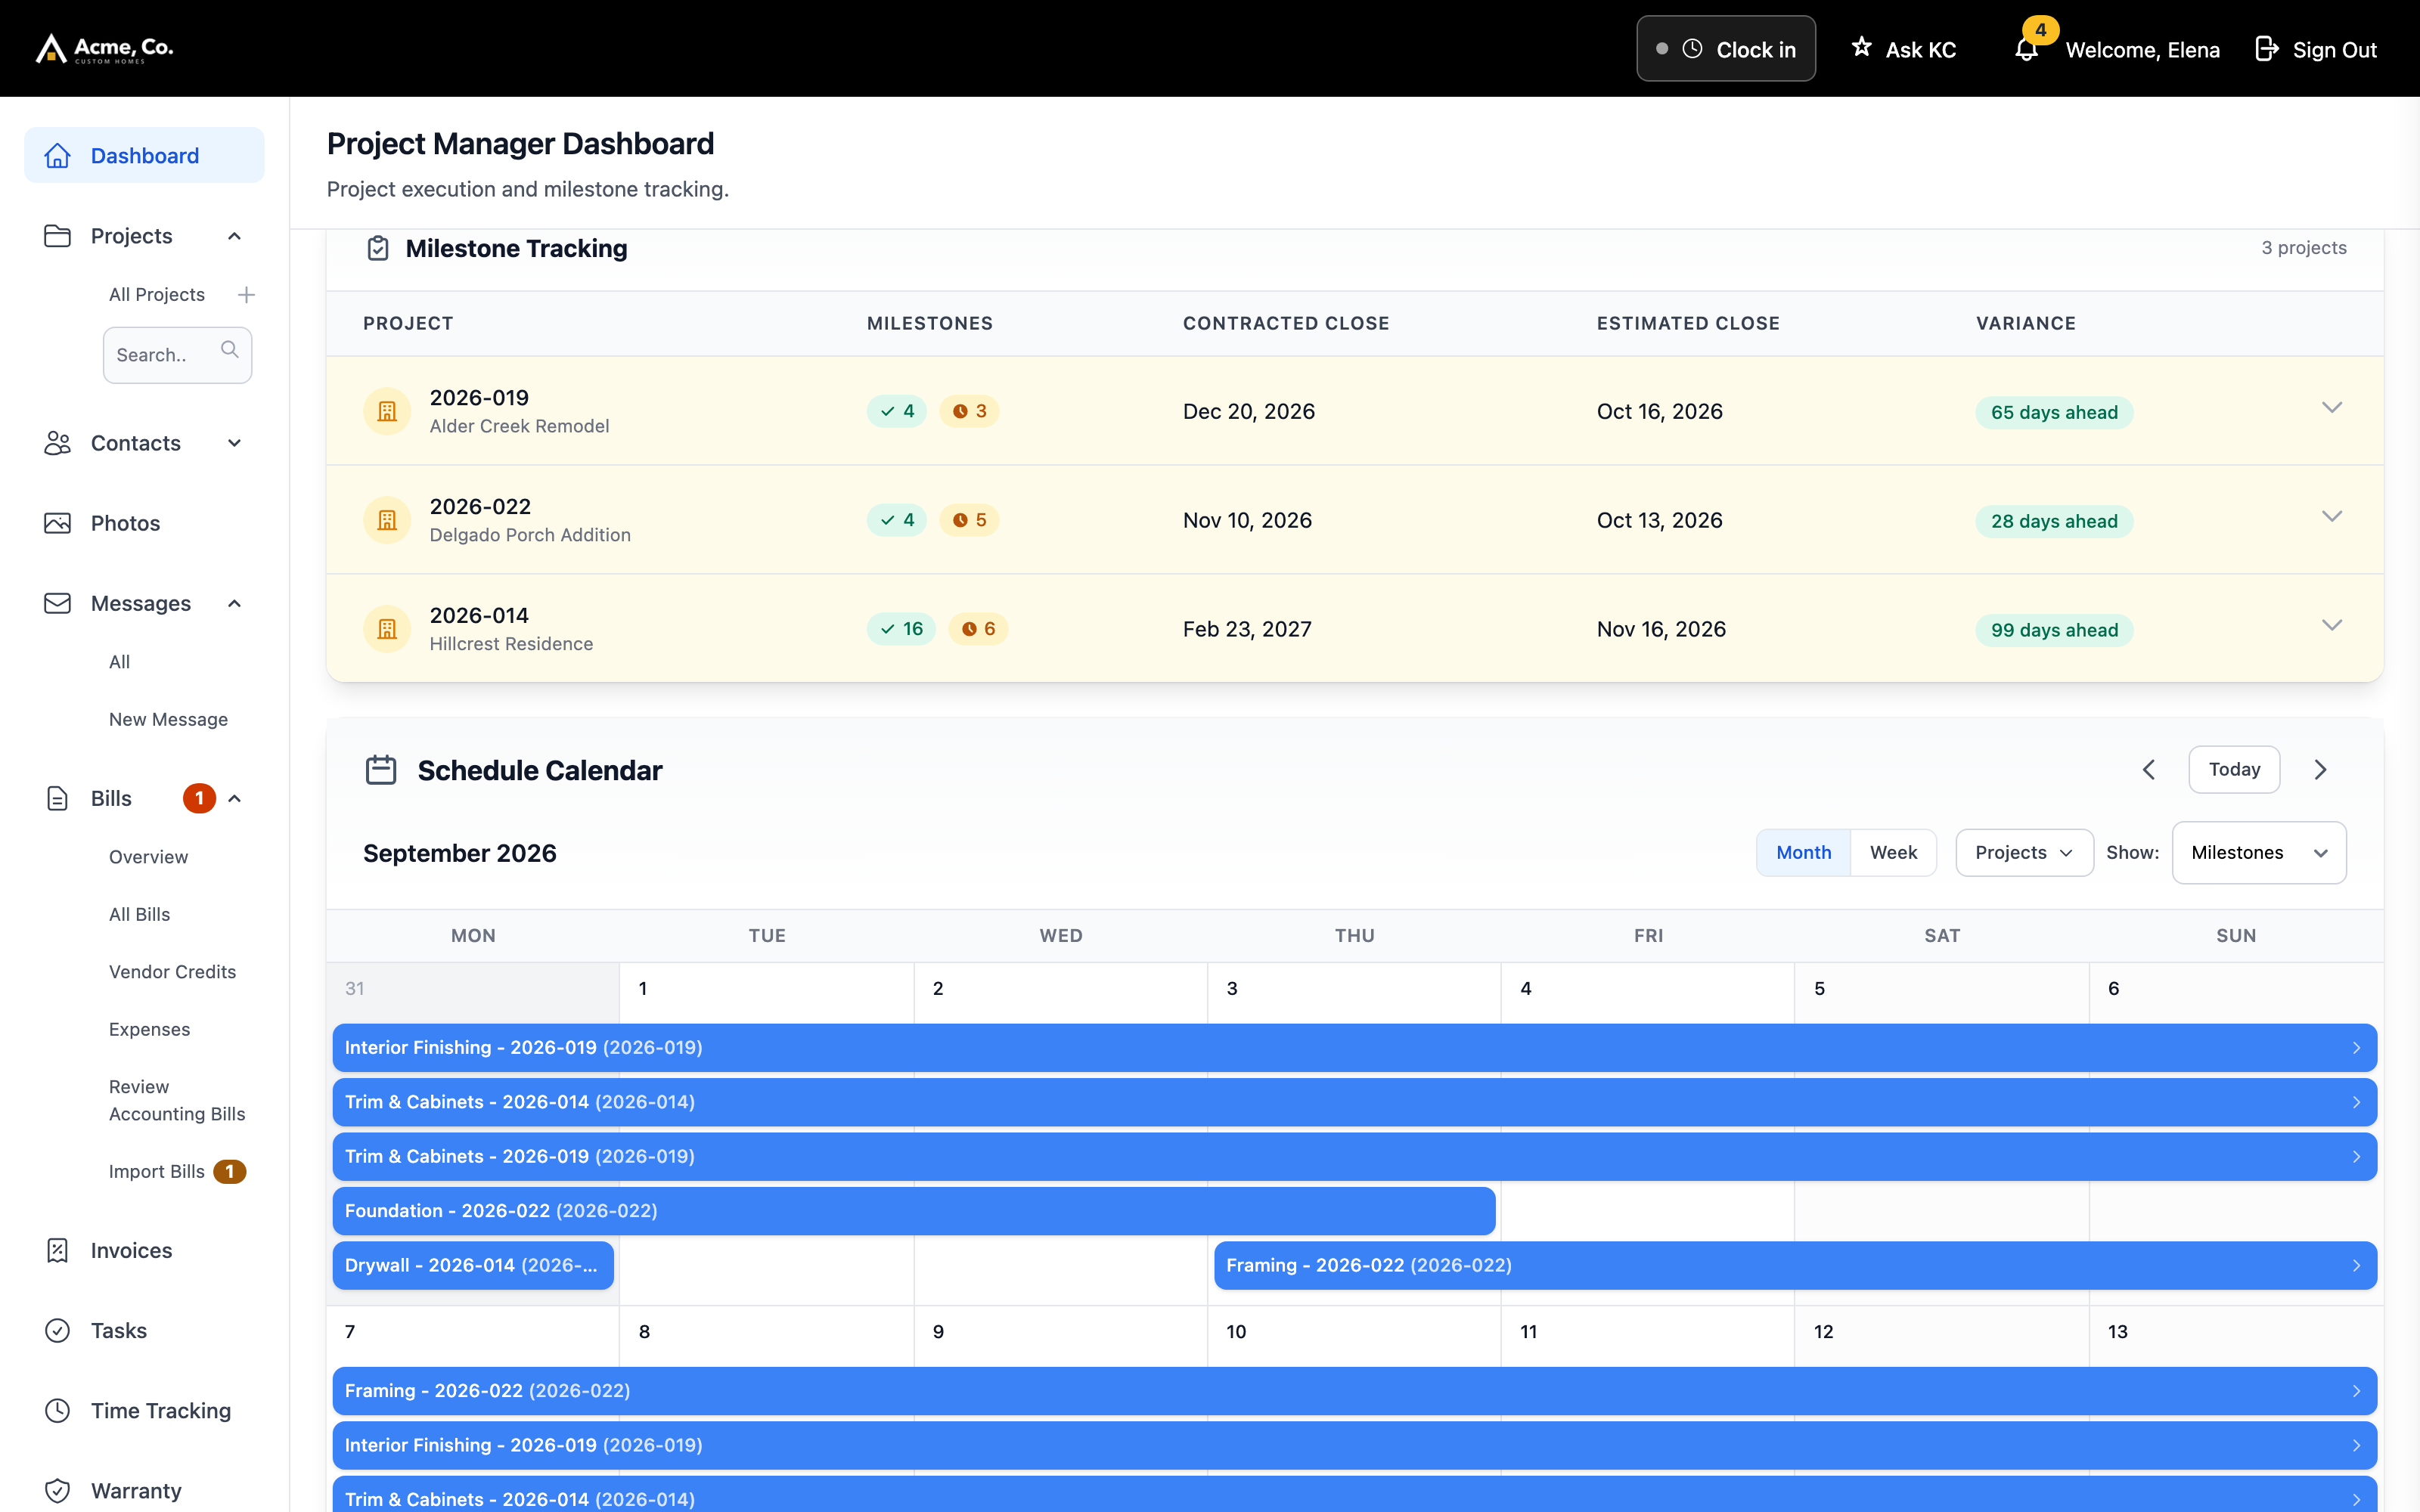The height and width of the screenshot is (1512, 2420).
Task: Open the Projects filter dropdown in calendar
Action: coord(2024,853)
